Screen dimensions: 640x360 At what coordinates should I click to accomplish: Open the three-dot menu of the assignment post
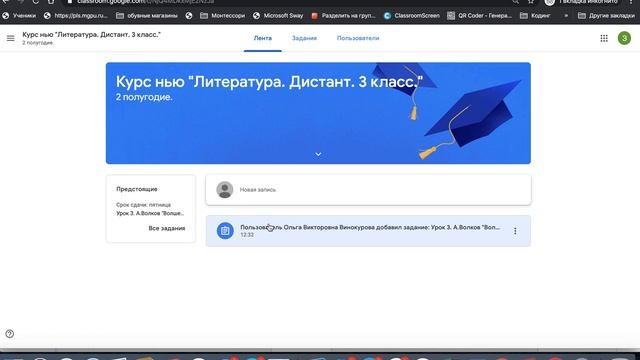(515, 231)
